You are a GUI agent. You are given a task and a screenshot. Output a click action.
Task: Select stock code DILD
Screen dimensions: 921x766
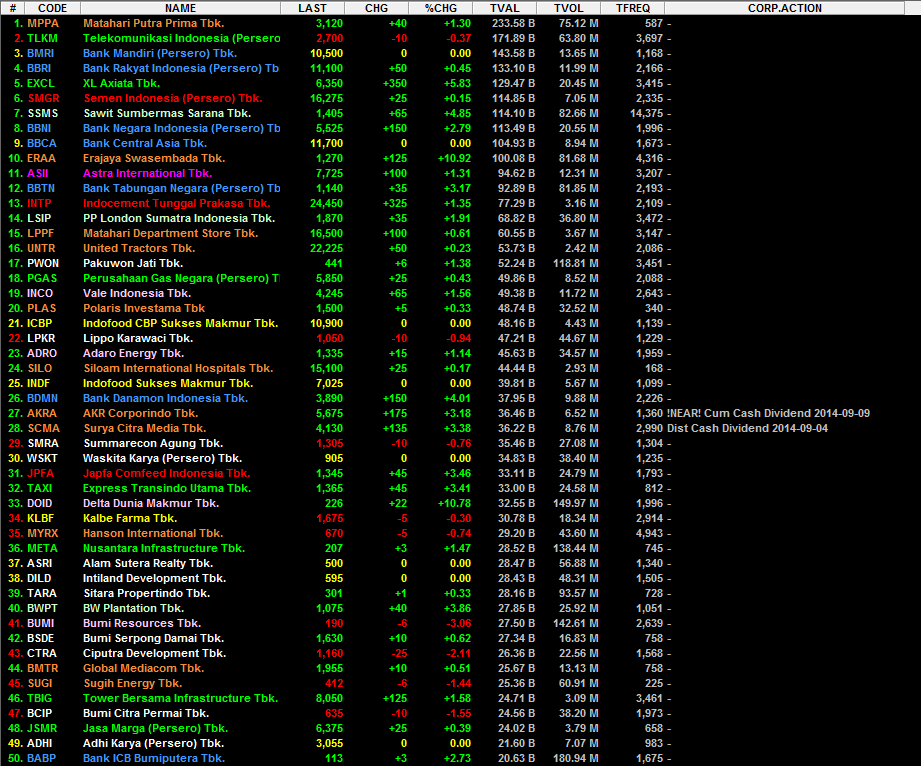[x=39, y=578]
